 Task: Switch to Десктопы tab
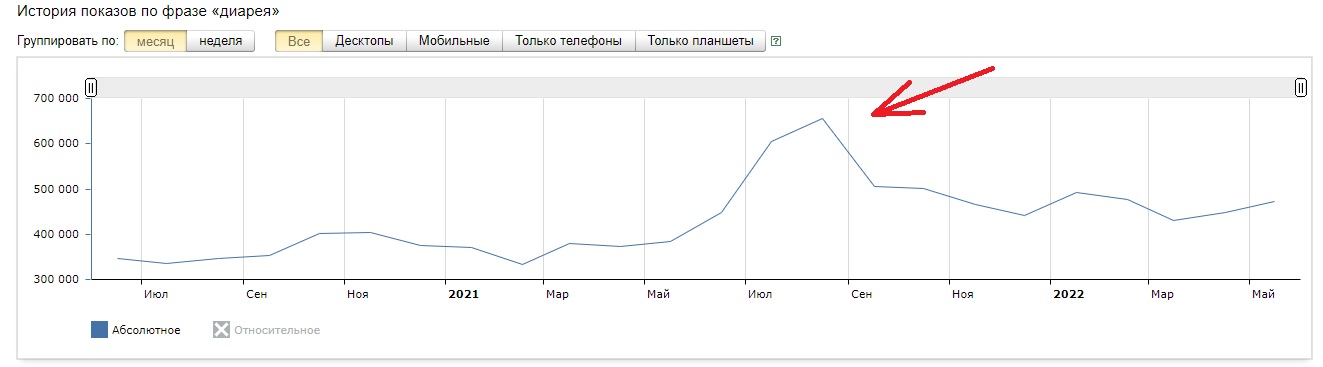[364, 41]
